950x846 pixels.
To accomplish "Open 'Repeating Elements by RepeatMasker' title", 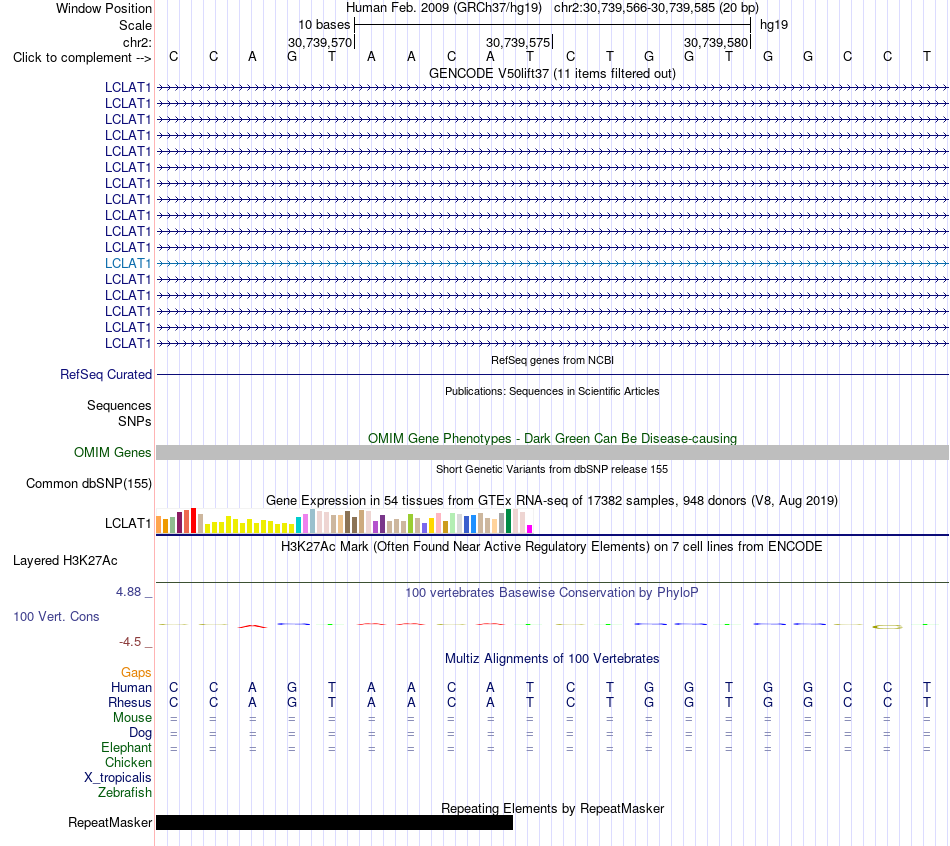I will pos(552,808).
